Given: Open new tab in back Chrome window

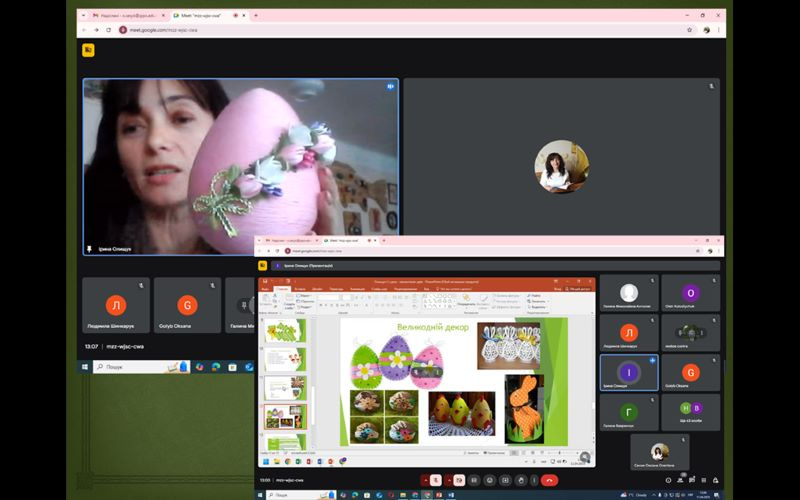Looking at the screenshot, I should (x=256, y=16).
